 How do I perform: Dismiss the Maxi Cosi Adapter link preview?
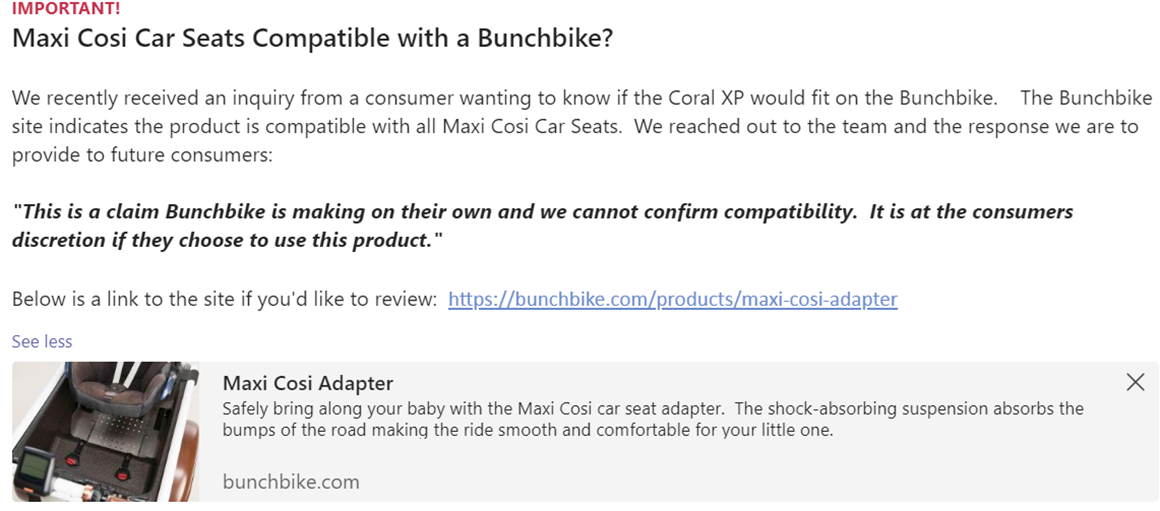point(1135,382)
